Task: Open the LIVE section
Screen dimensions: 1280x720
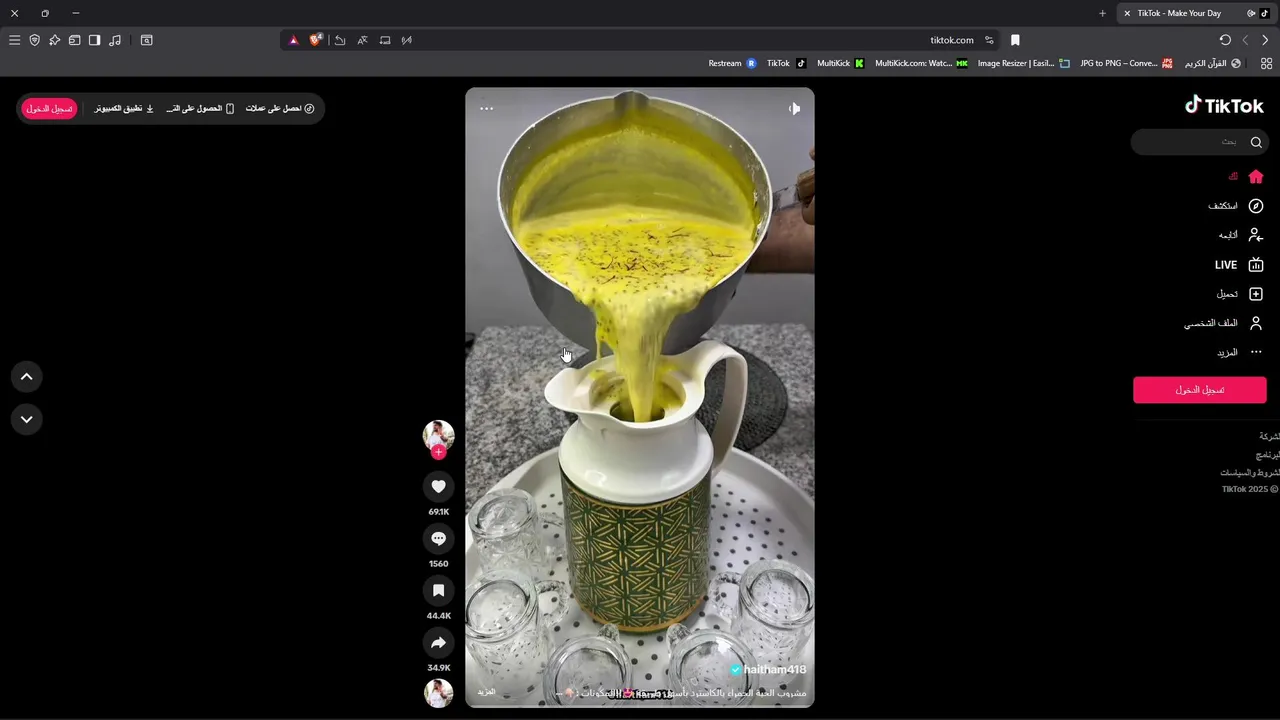Action: point(1239,265)
